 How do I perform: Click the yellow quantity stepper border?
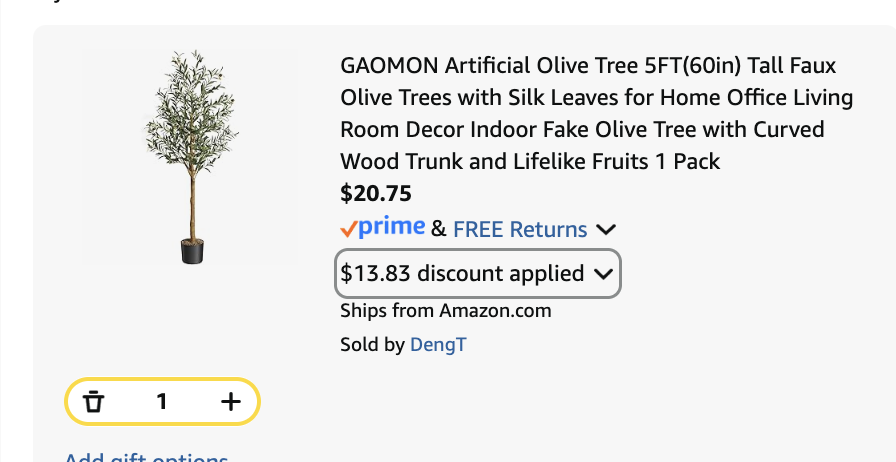click(x=162, y=380)
